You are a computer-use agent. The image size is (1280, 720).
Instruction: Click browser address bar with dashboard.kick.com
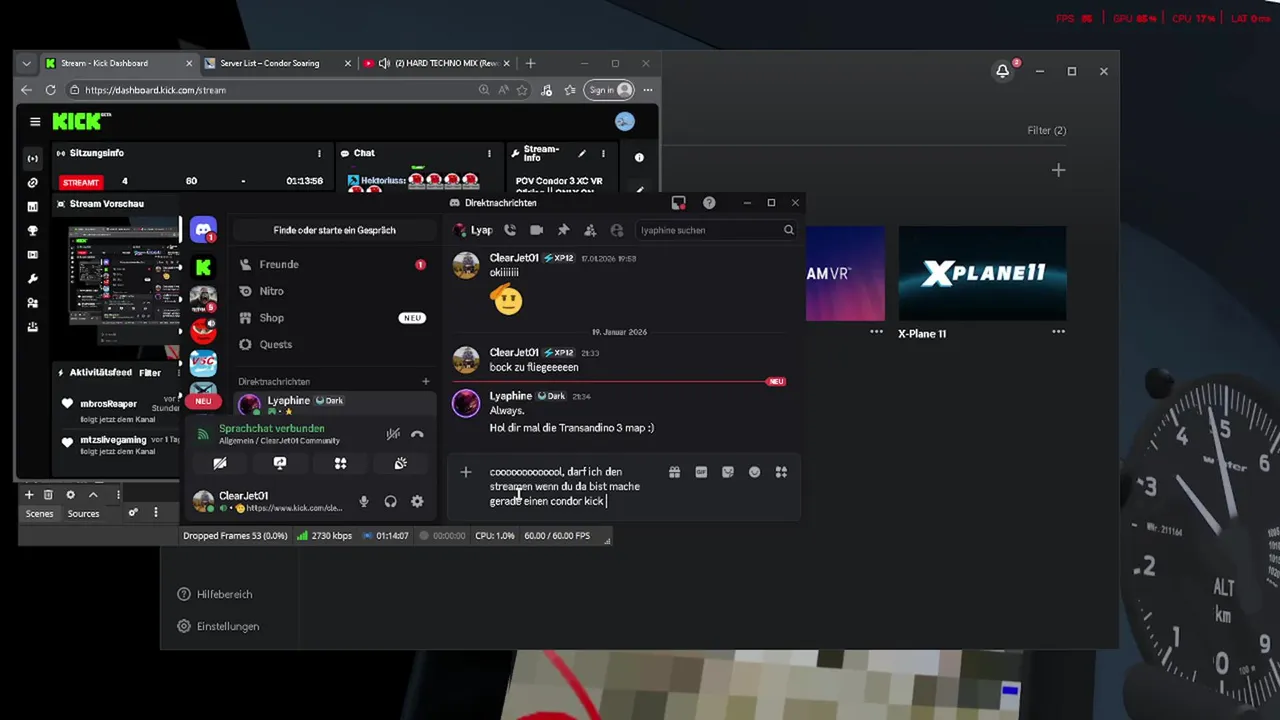tap(270, 90)
